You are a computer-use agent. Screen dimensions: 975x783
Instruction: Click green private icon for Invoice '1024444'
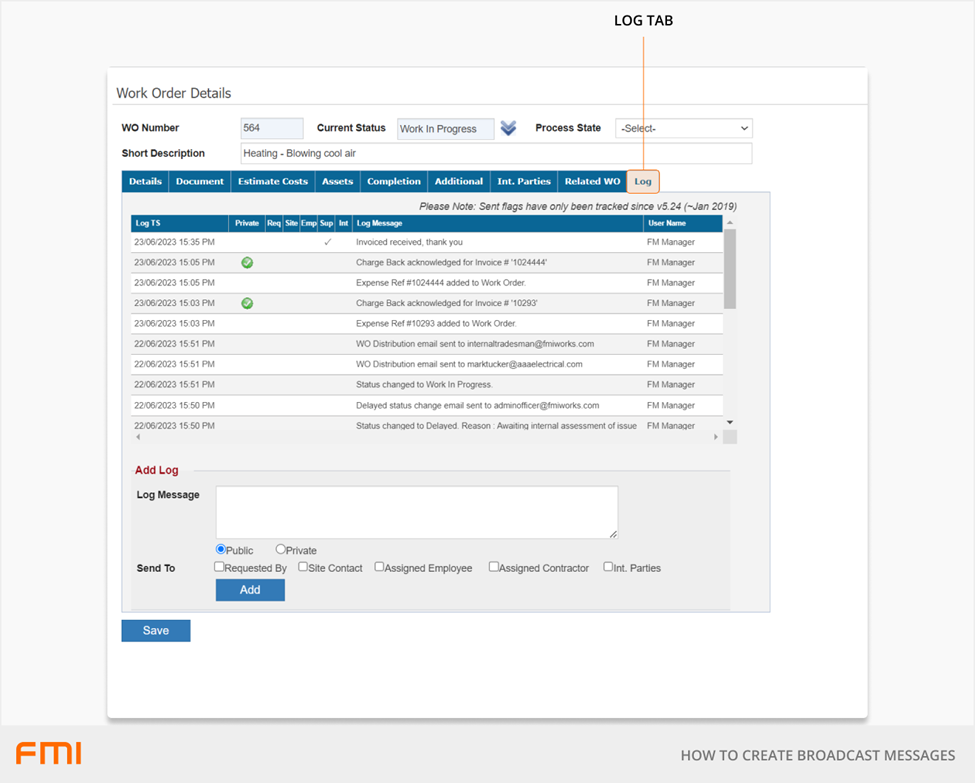pos(247,263)
